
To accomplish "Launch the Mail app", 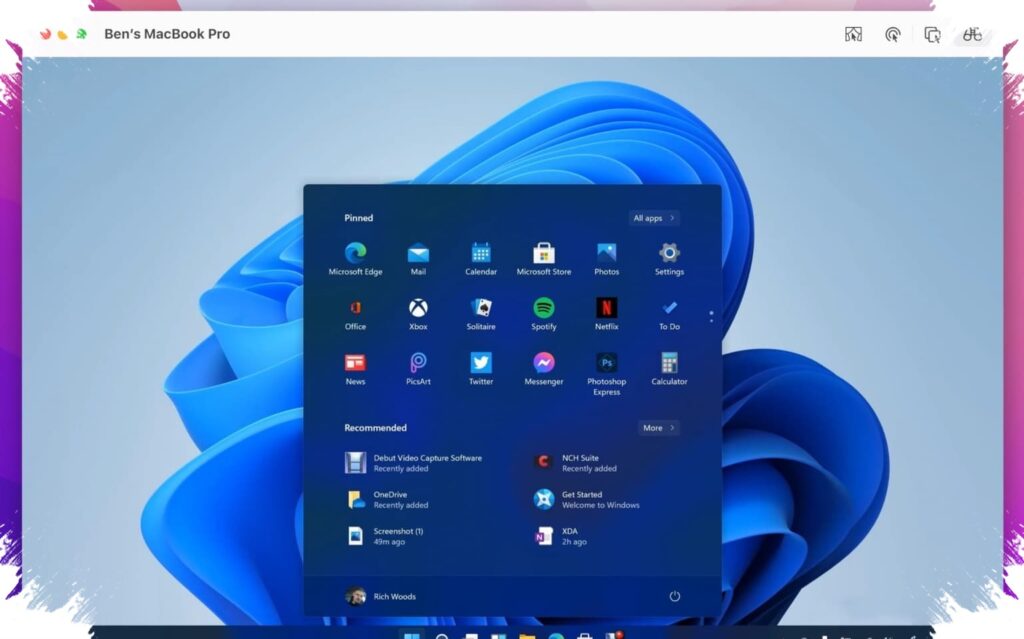I will pos(418,259).
